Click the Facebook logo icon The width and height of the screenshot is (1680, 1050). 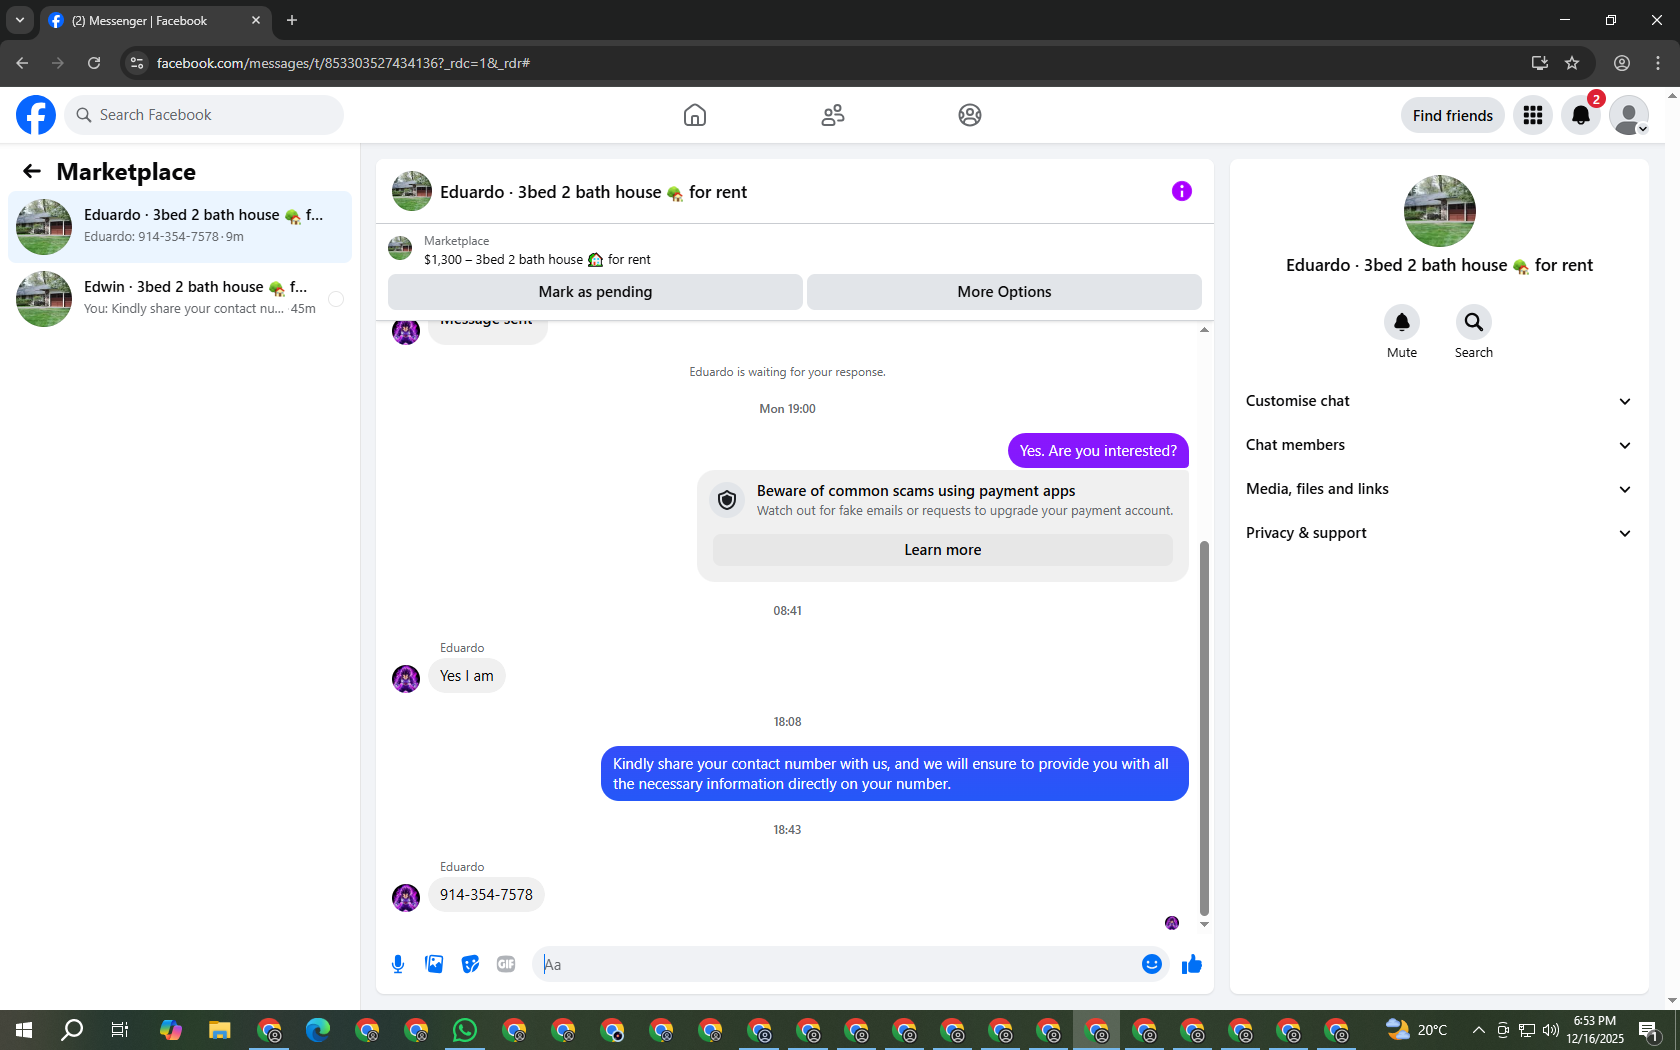click(36, 115)
